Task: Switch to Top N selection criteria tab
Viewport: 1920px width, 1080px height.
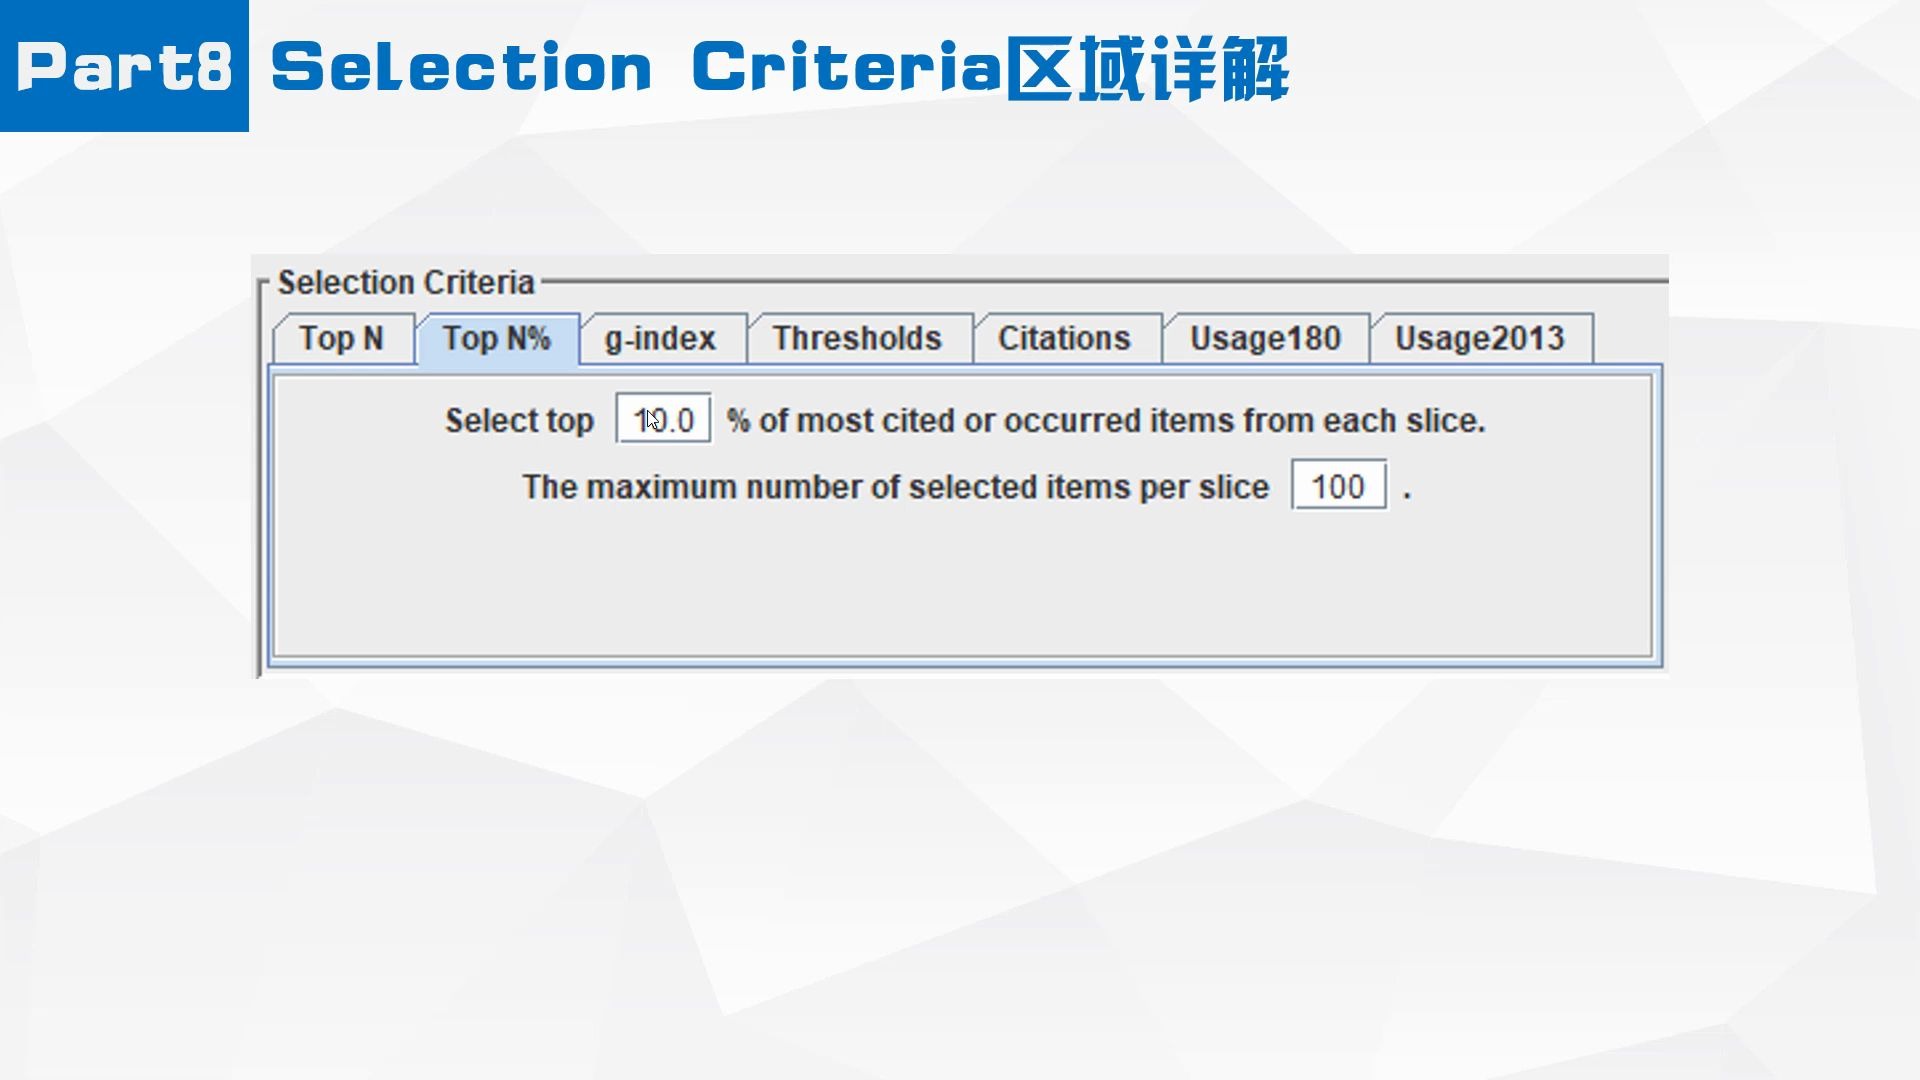Action: [339, 339]
